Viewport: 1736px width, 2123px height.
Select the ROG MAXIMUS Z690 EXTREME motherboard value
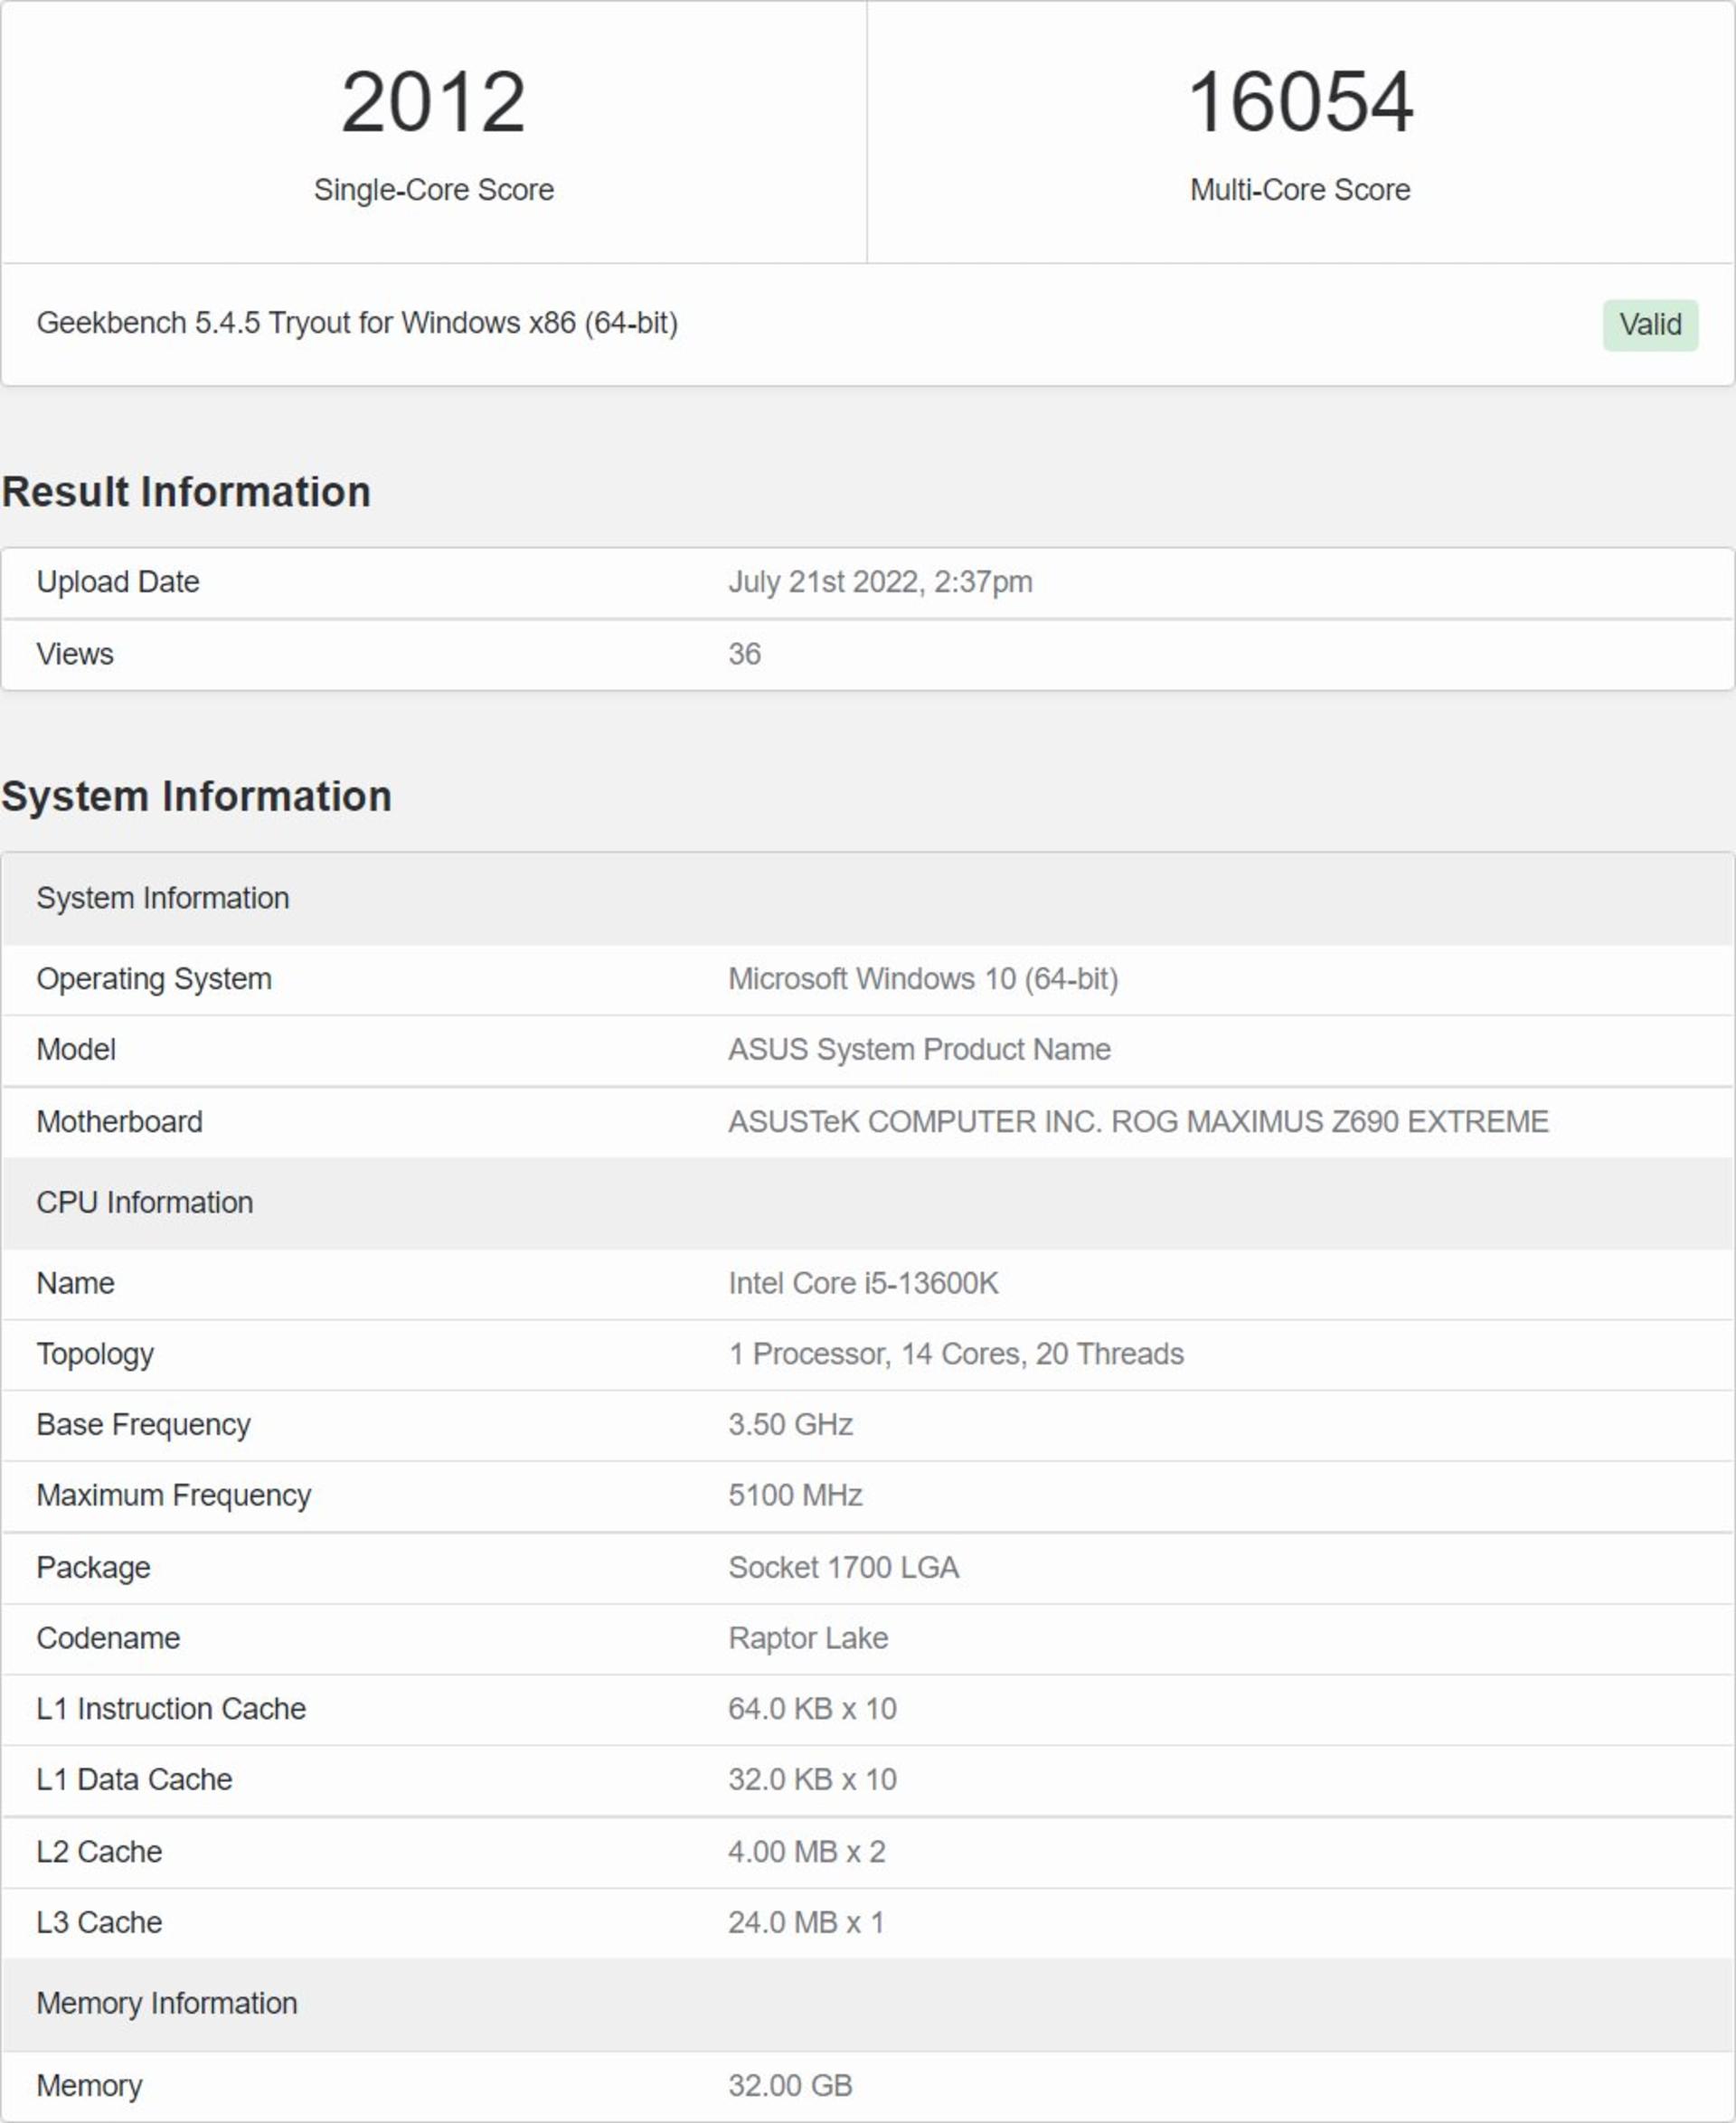pyautogui.click(x=1138, y=1121)
